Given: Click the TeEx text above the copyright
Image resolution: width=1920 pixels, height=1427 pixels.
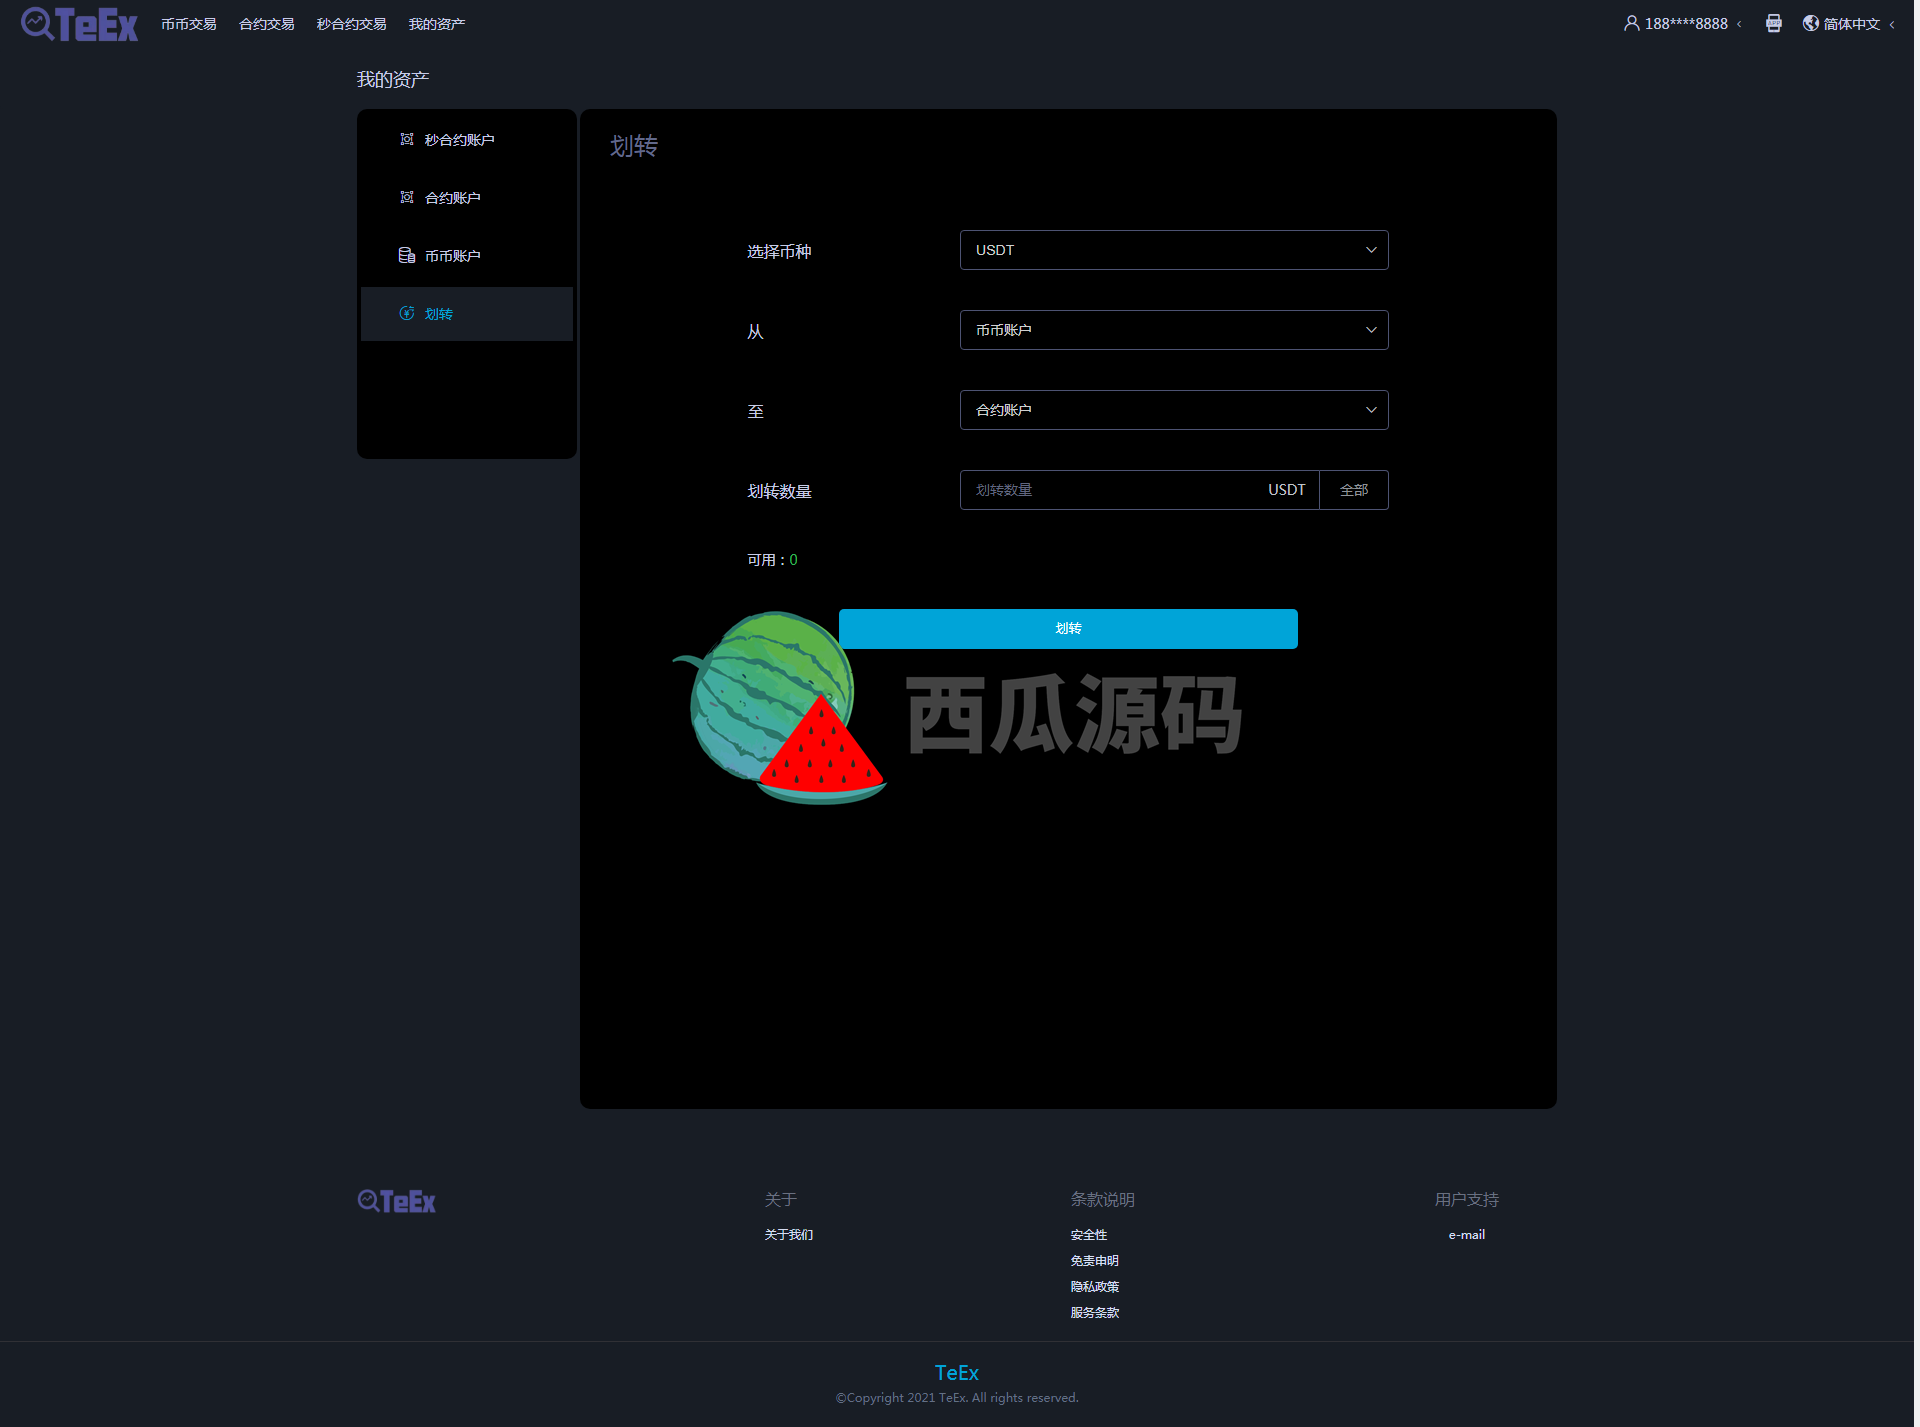Looking at the screenshot, I should pos(957,1373).
